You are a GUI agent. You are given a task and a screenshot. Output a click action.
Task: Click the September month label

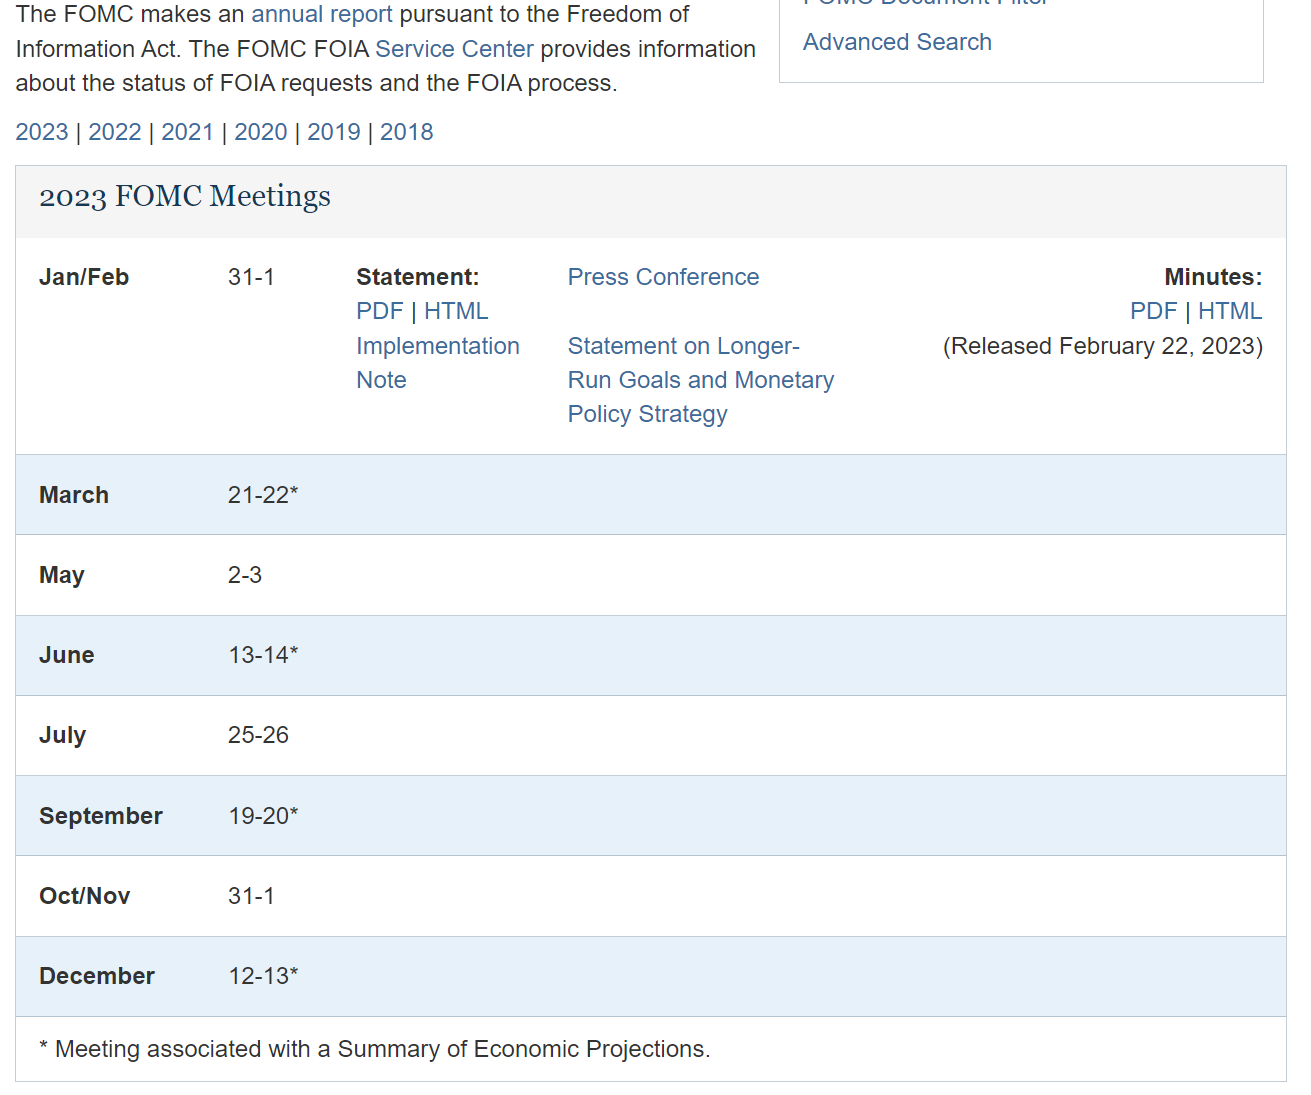point(101,816)
